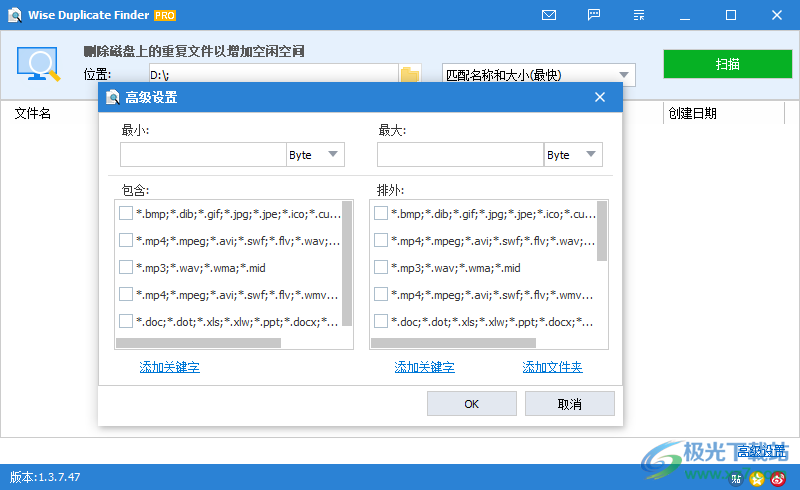Image resolution: width=800 pixels, height=490 pixels.
Task: Click the 位置 path input showing D:\
Action: coord(273,75)
